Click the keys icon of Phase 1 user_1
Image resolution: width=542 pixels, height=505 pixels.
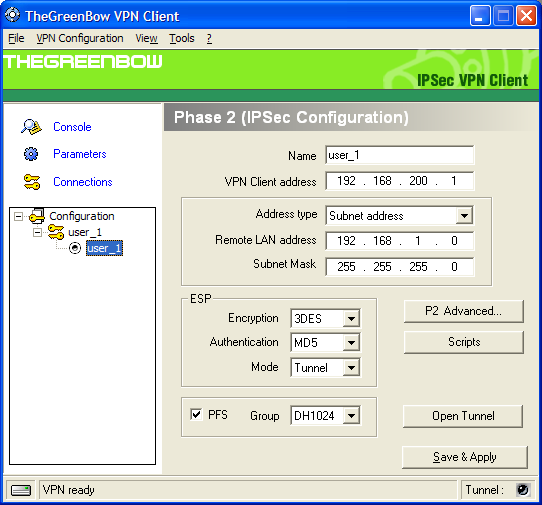(56, 232)
